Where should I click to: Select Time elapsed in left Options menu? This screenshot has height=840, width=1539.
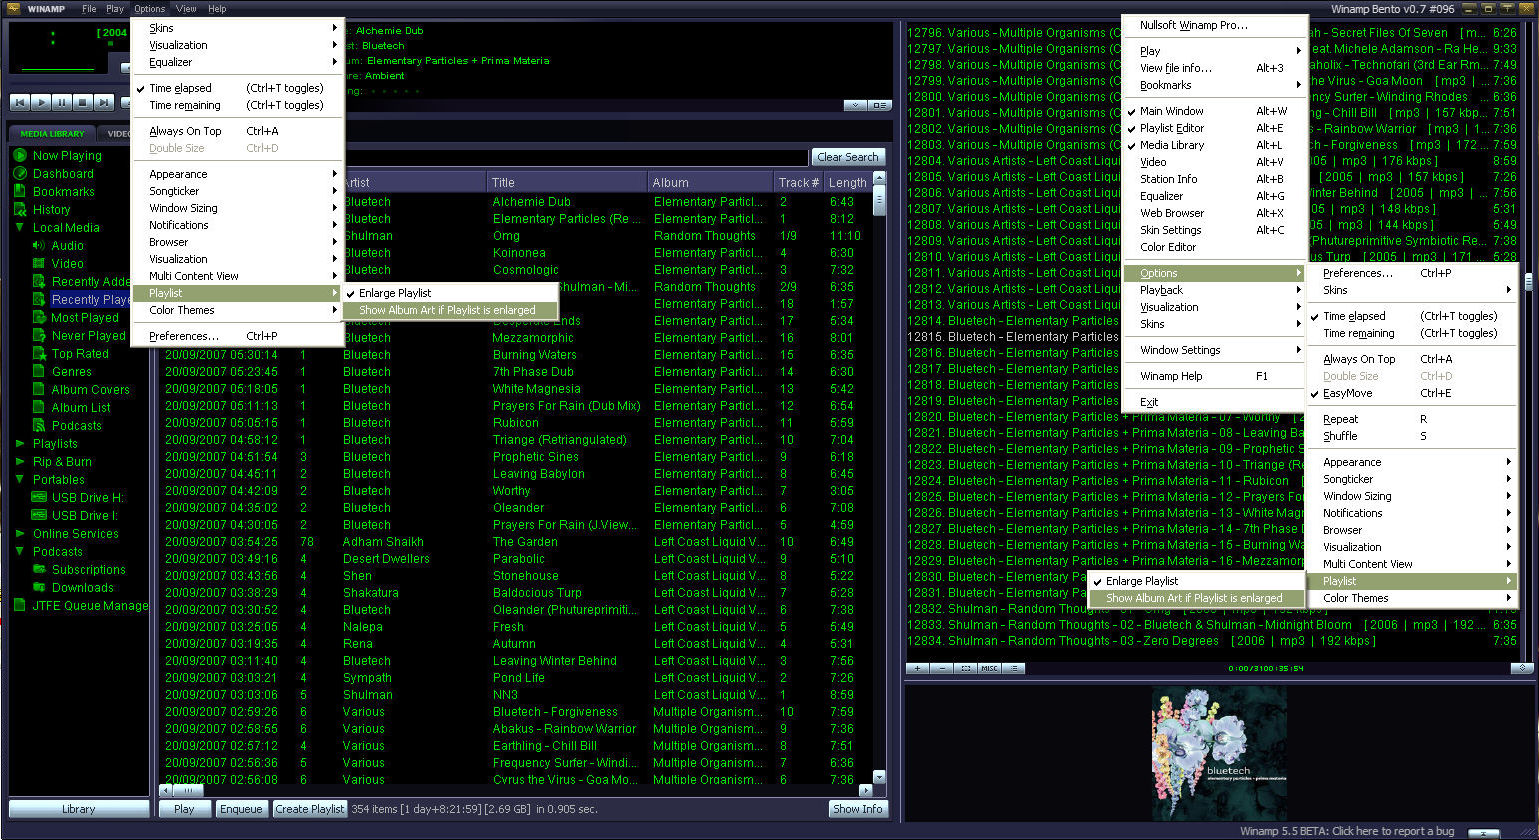236,88
